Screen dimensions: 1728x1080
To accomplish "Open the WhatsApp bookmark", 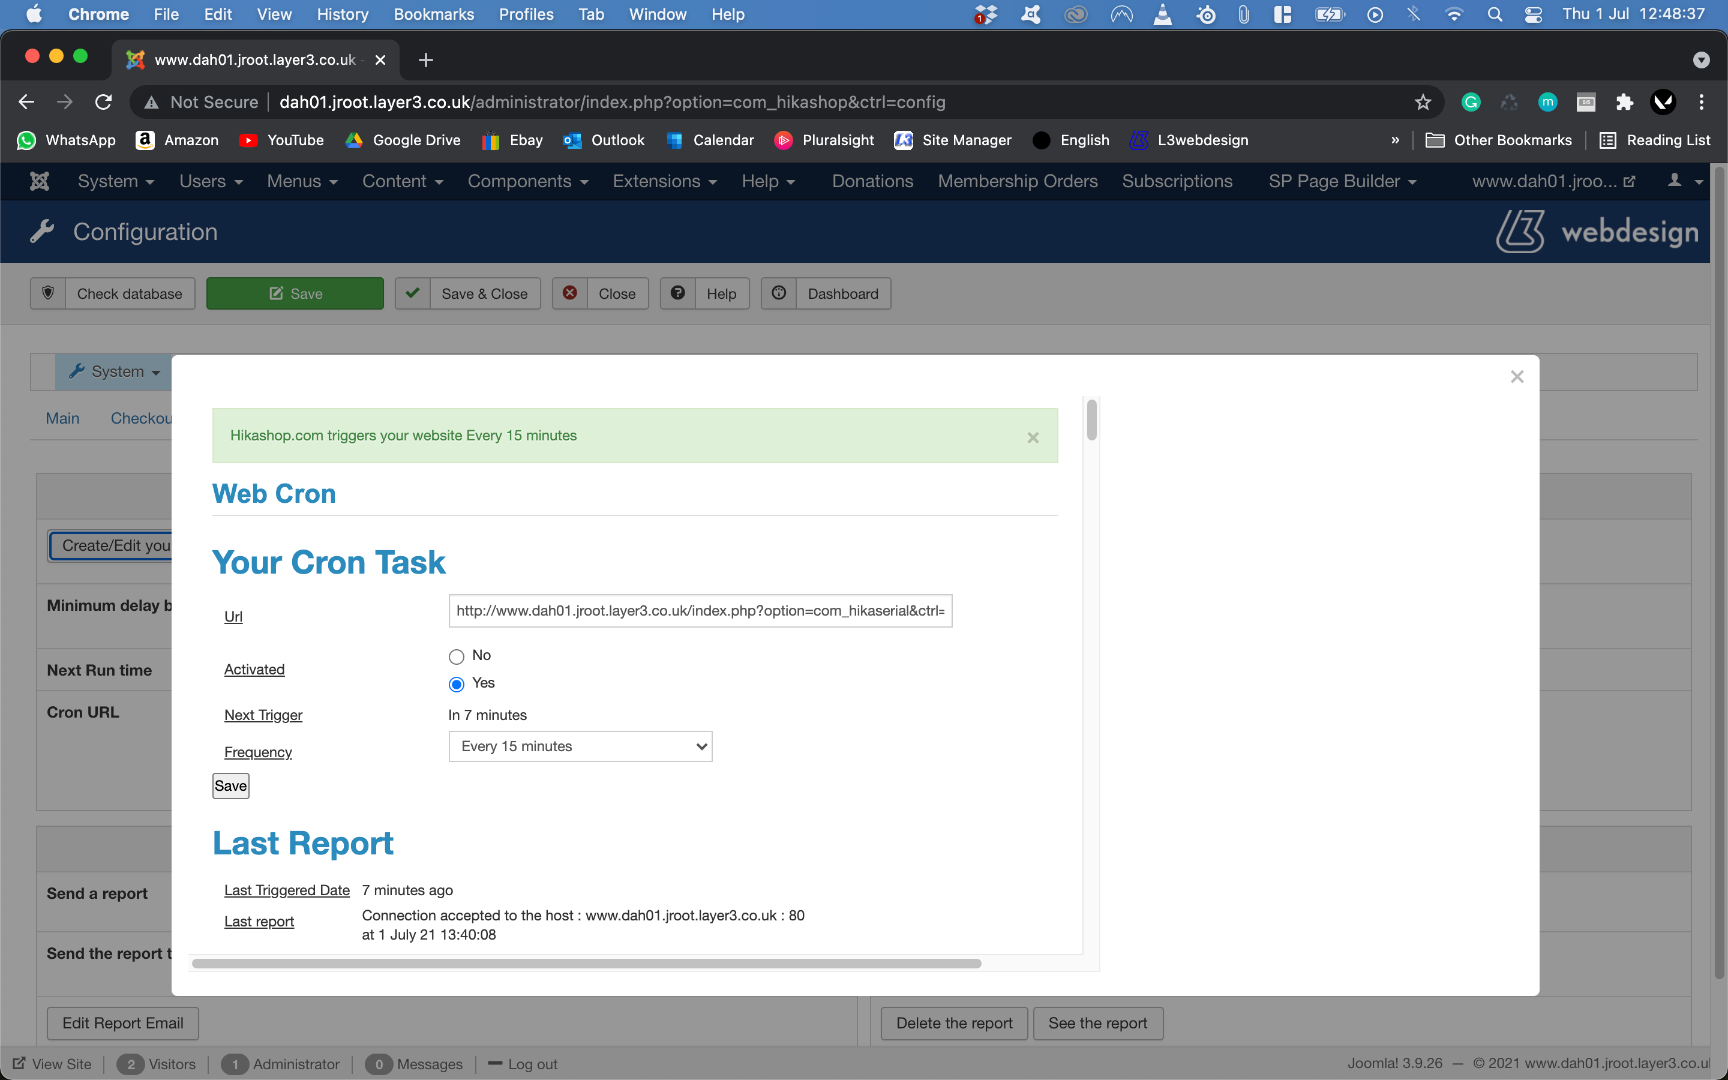I will coord(67,140).
